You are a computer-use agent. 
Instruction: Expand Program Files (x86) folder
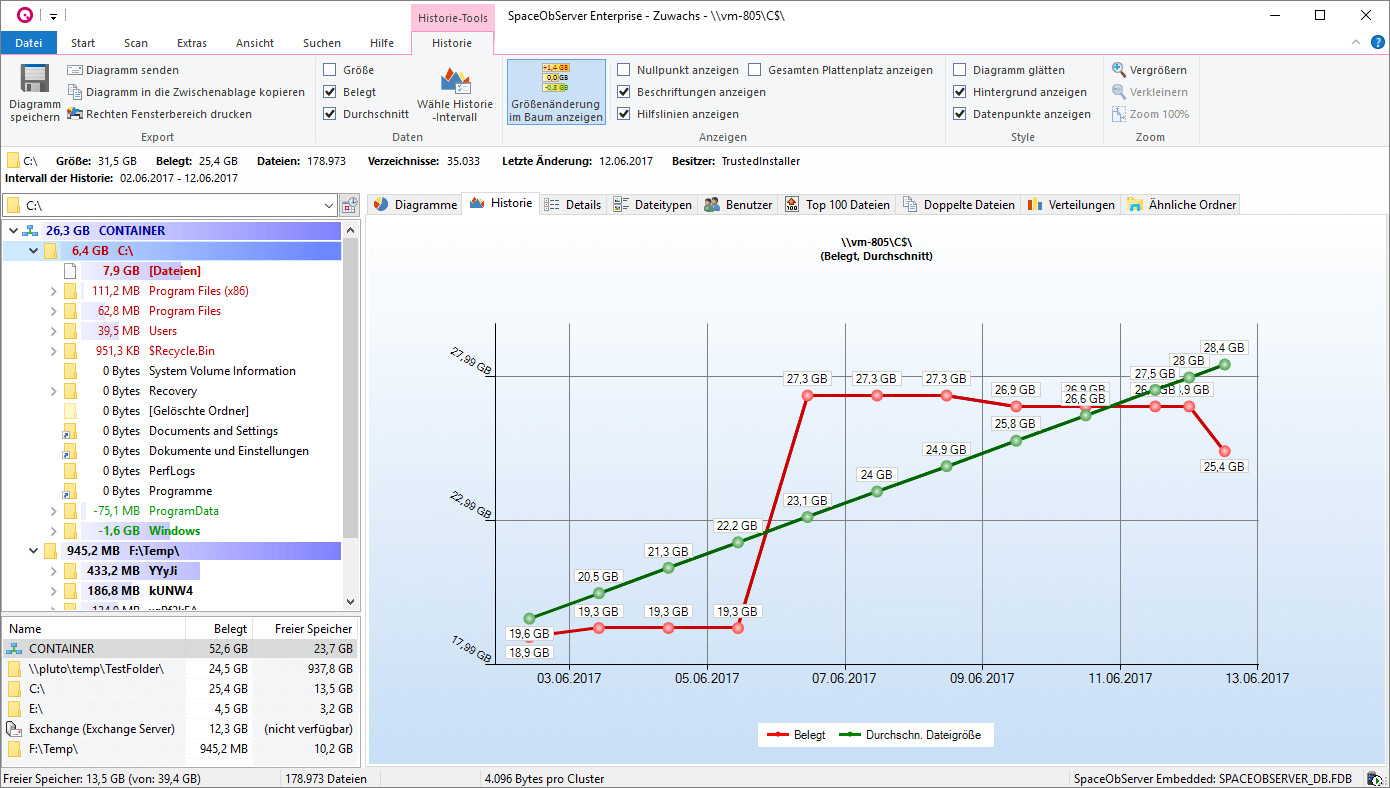pos(53,291)
